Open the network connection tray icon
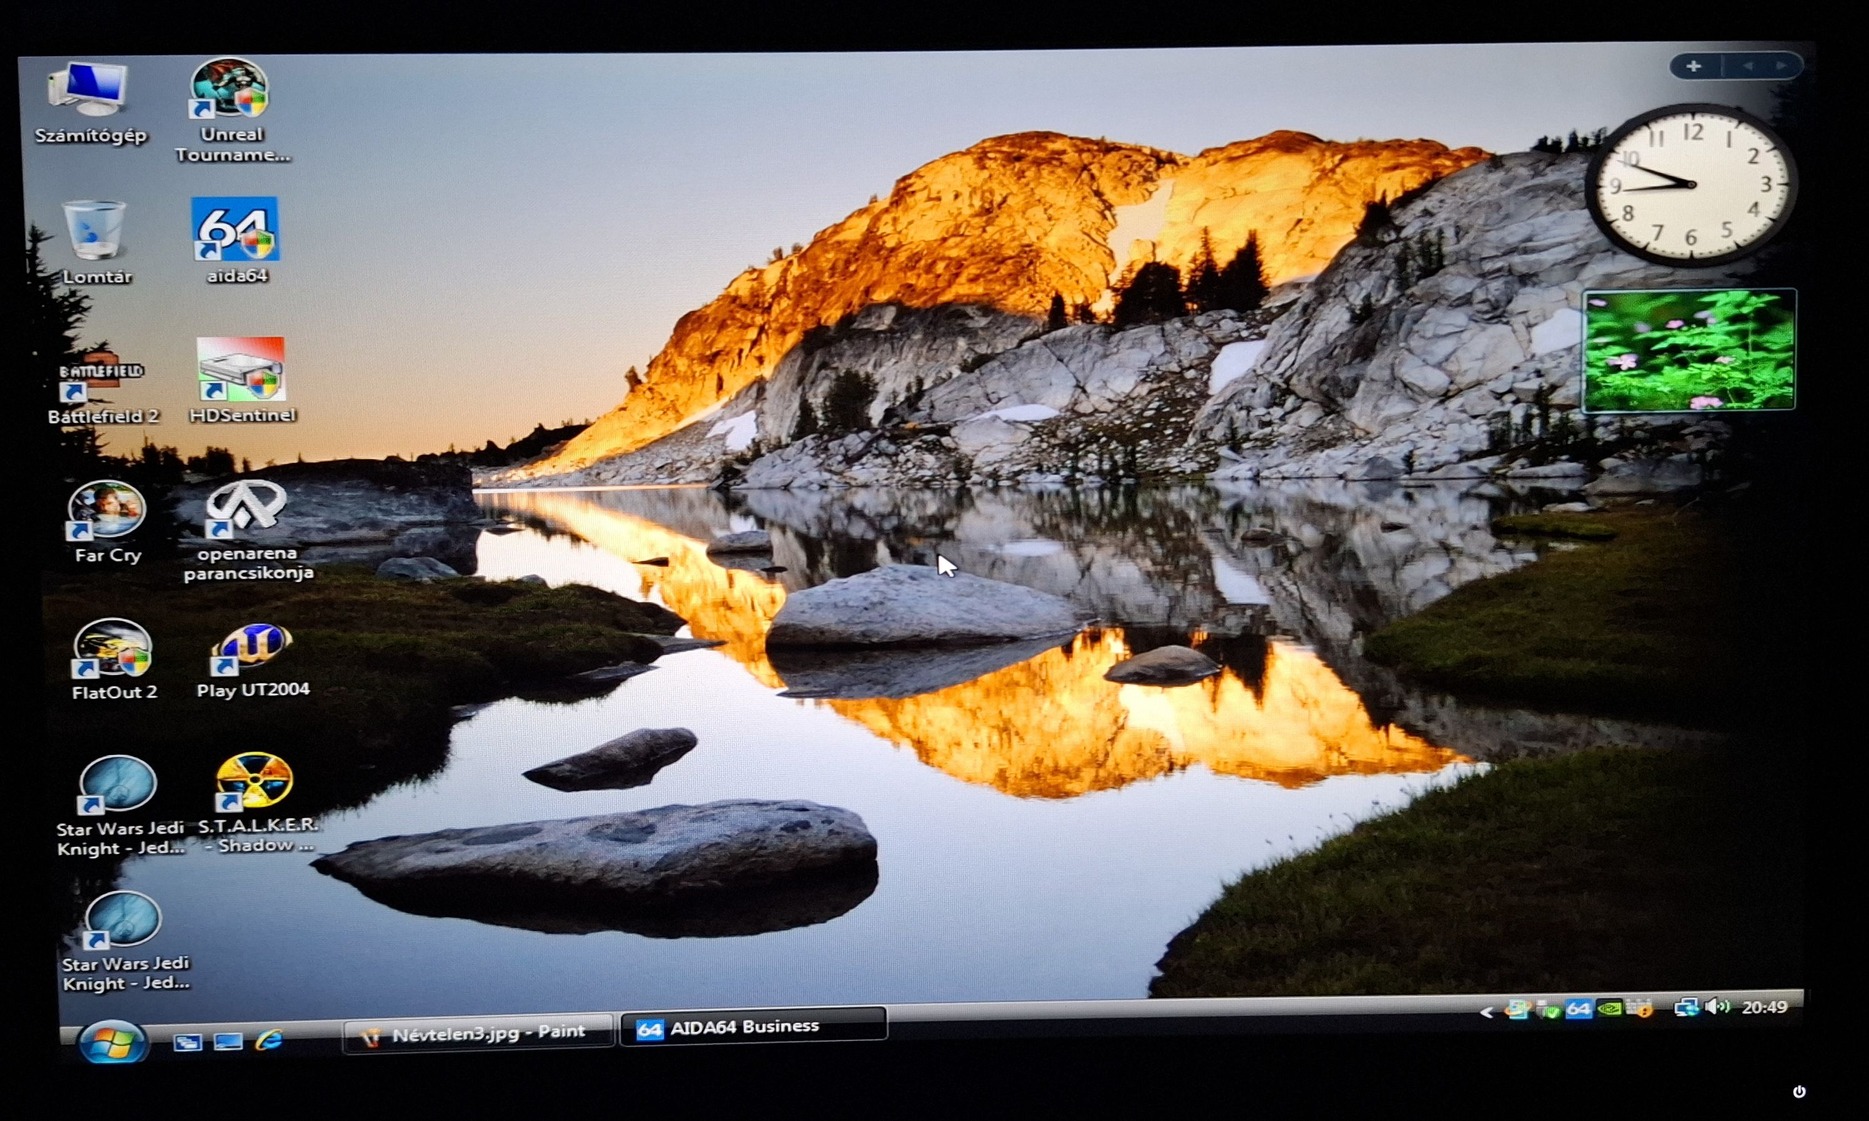Viewport: 1869px width, 1121px height. [1686, 1008]
